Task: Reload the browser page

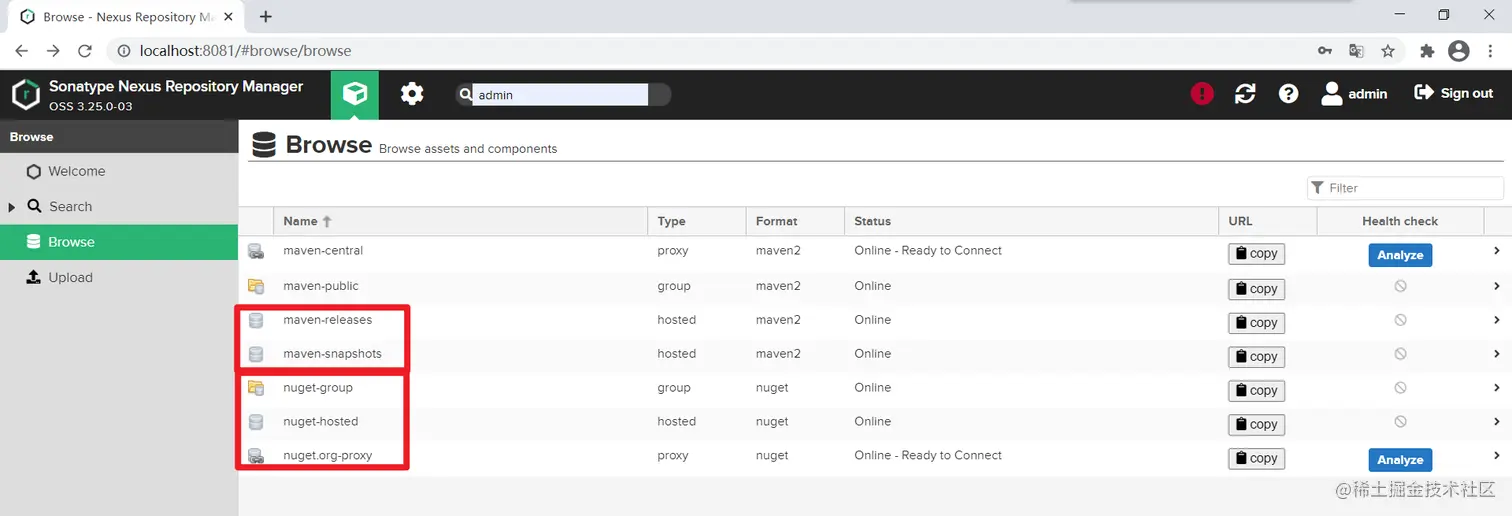Action: 85,50
